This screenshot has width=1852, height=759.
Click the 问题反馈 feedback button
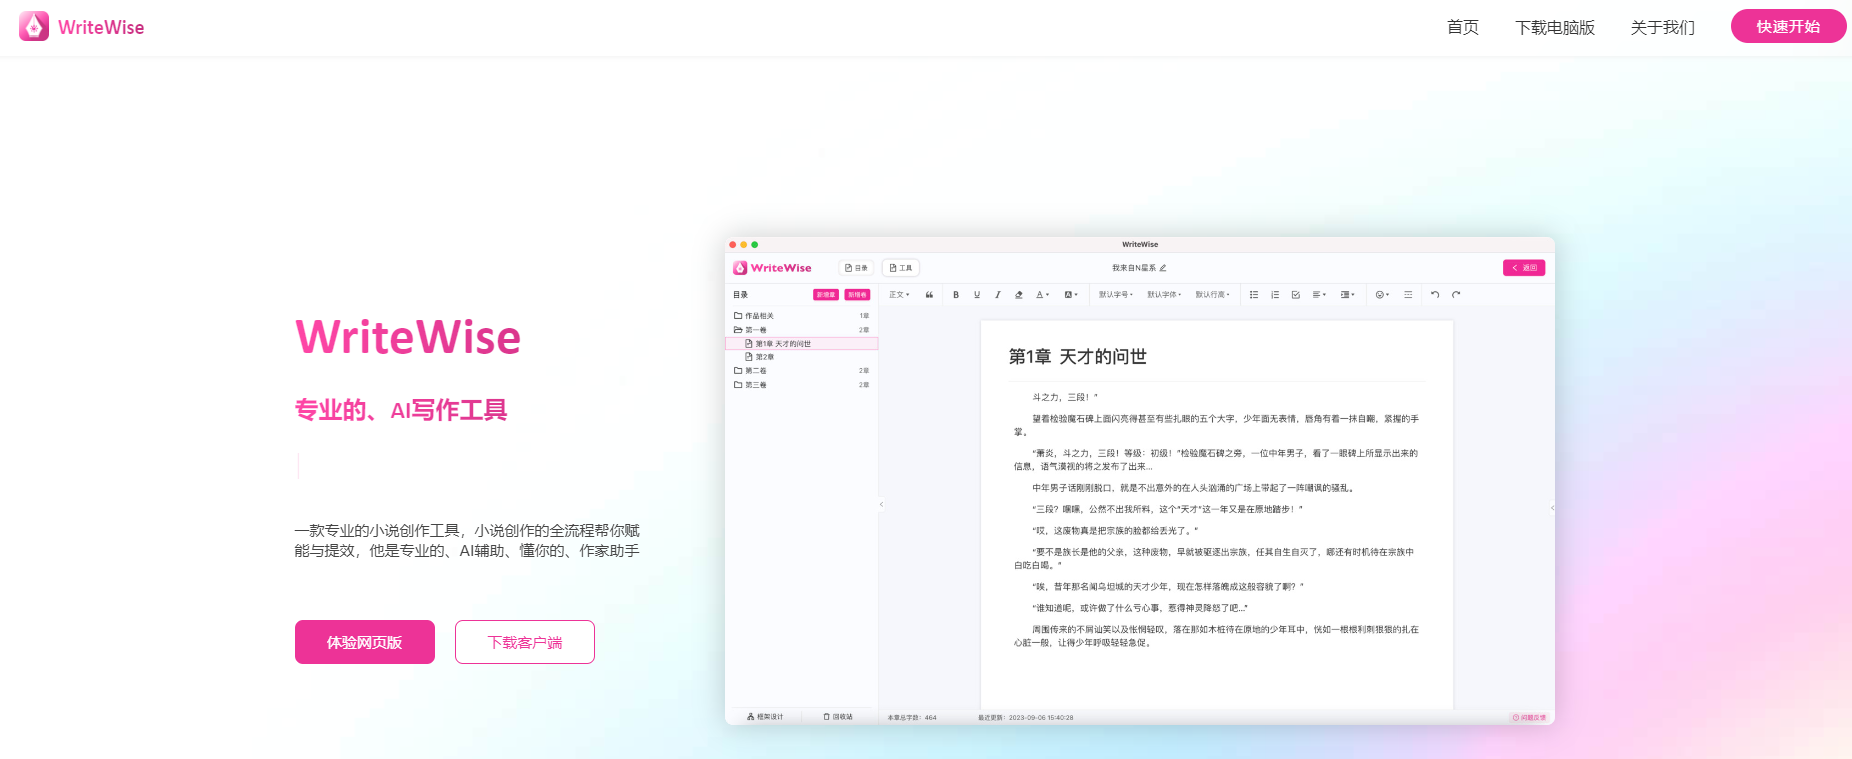1529,718
